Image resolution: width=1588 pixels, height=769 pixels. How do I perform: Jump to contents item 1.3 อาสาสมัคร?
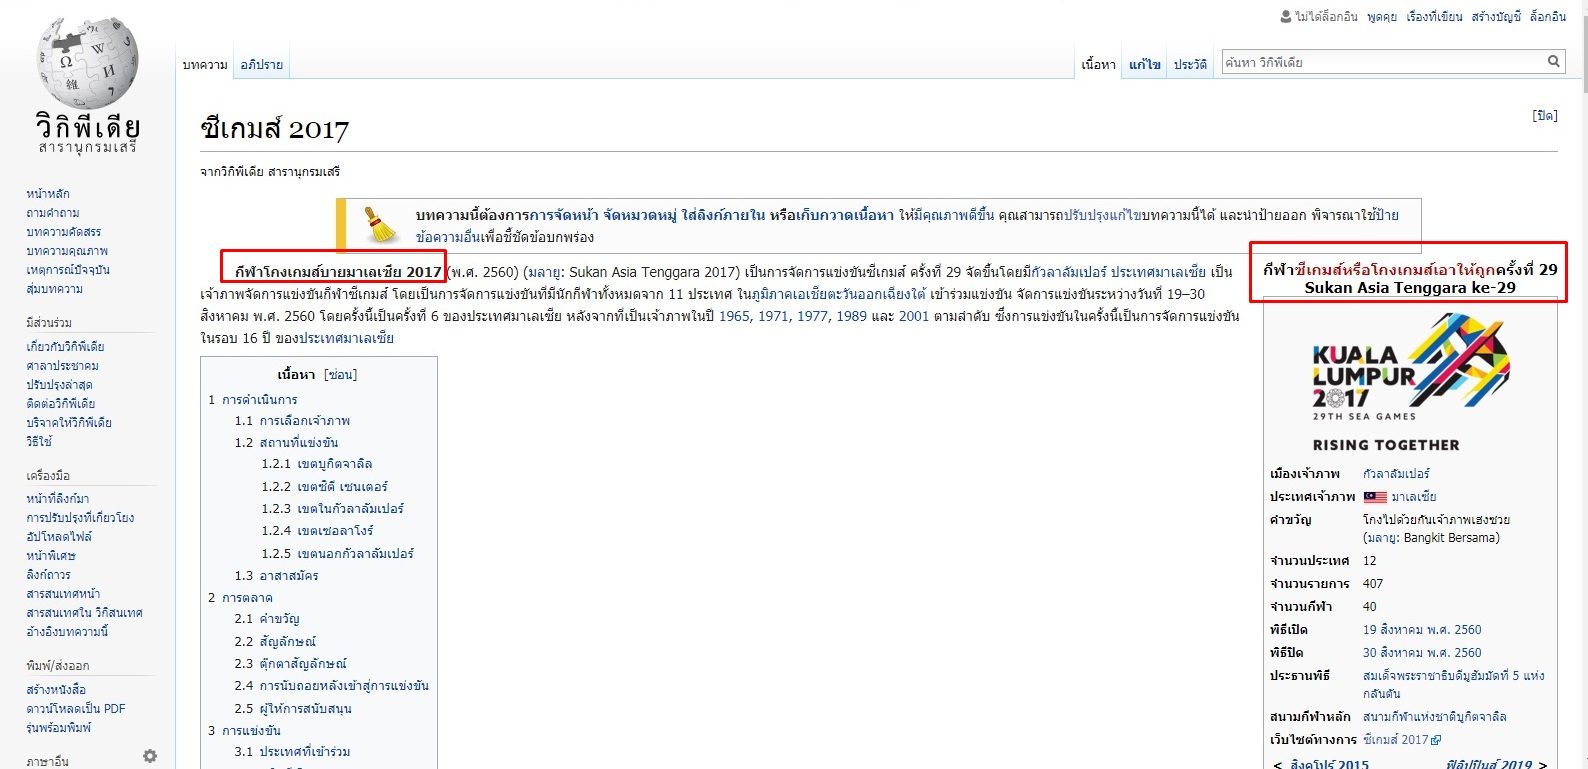click(276, 576)
